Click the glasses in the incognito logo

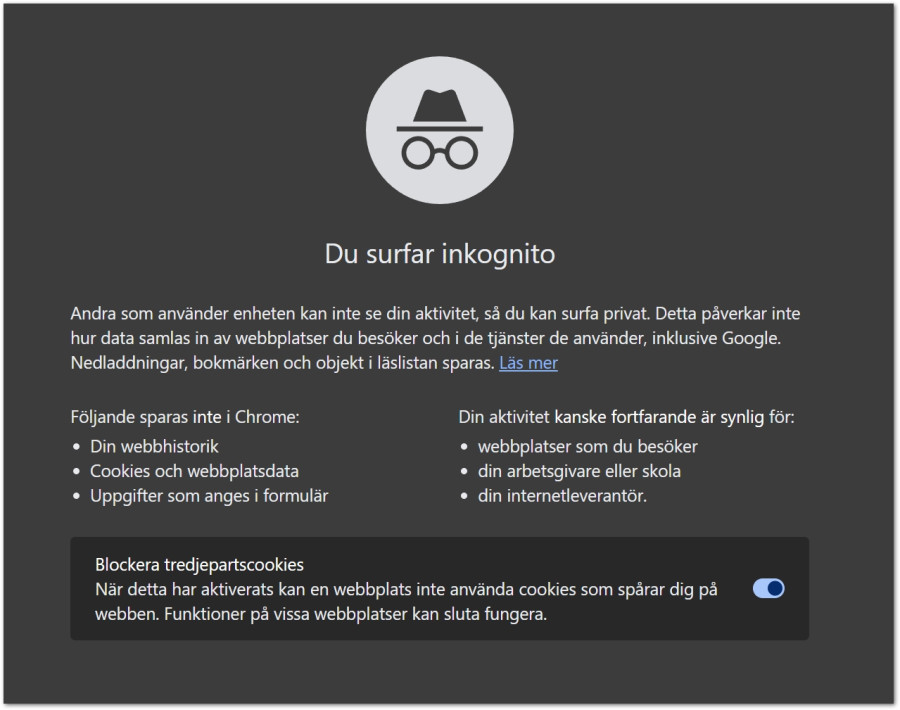click(440, 153)
